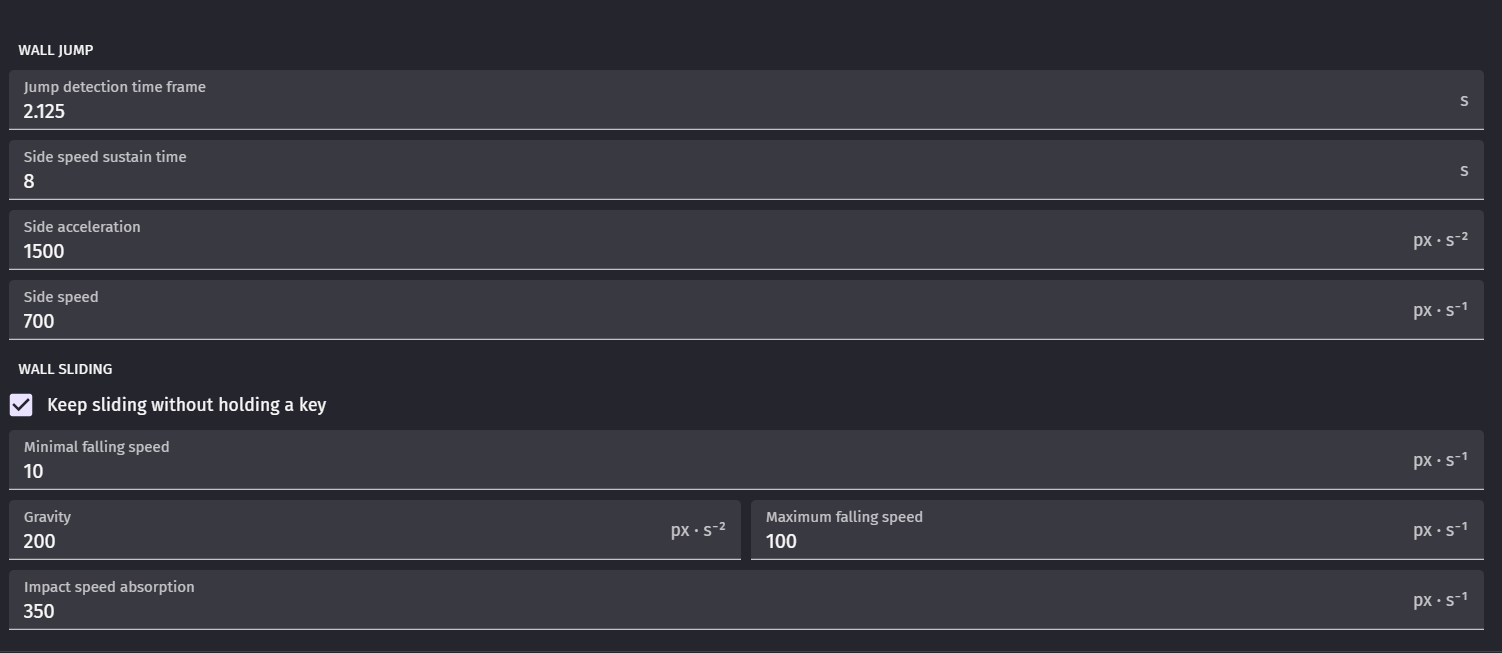Focus the Side speed sustain time input
This screenshot has height=653, width=1502.
pyautogui.click(x=700, y=181)
